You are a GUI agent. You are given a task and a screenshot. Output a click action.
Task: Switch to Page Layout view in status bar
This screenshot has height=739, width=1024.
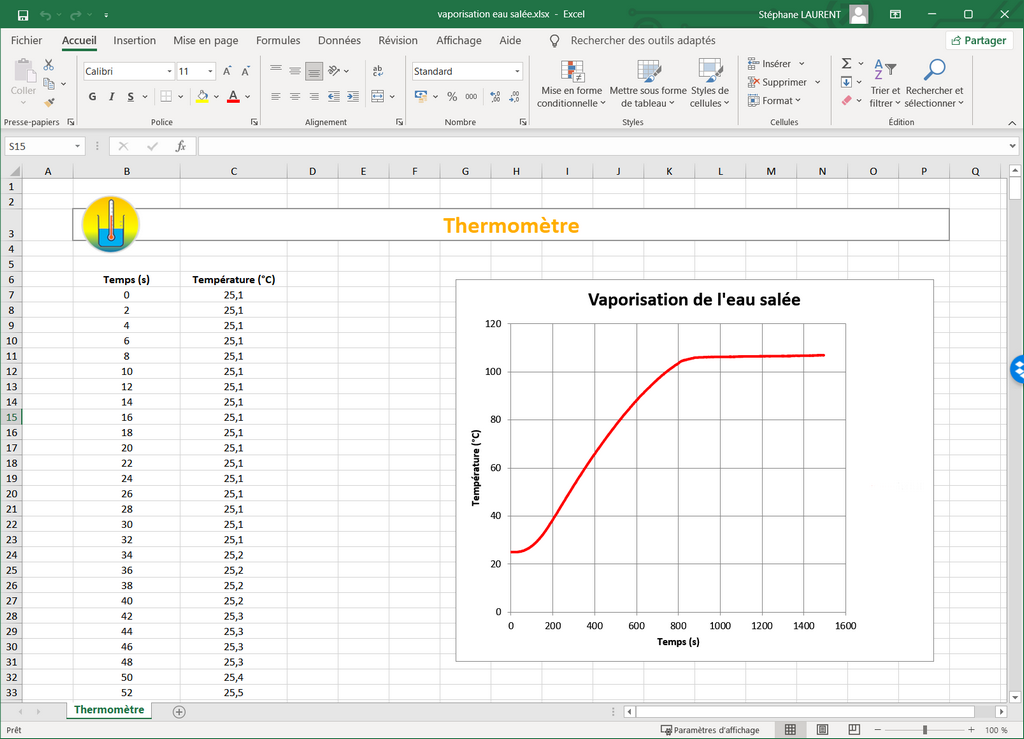[822, 730]
